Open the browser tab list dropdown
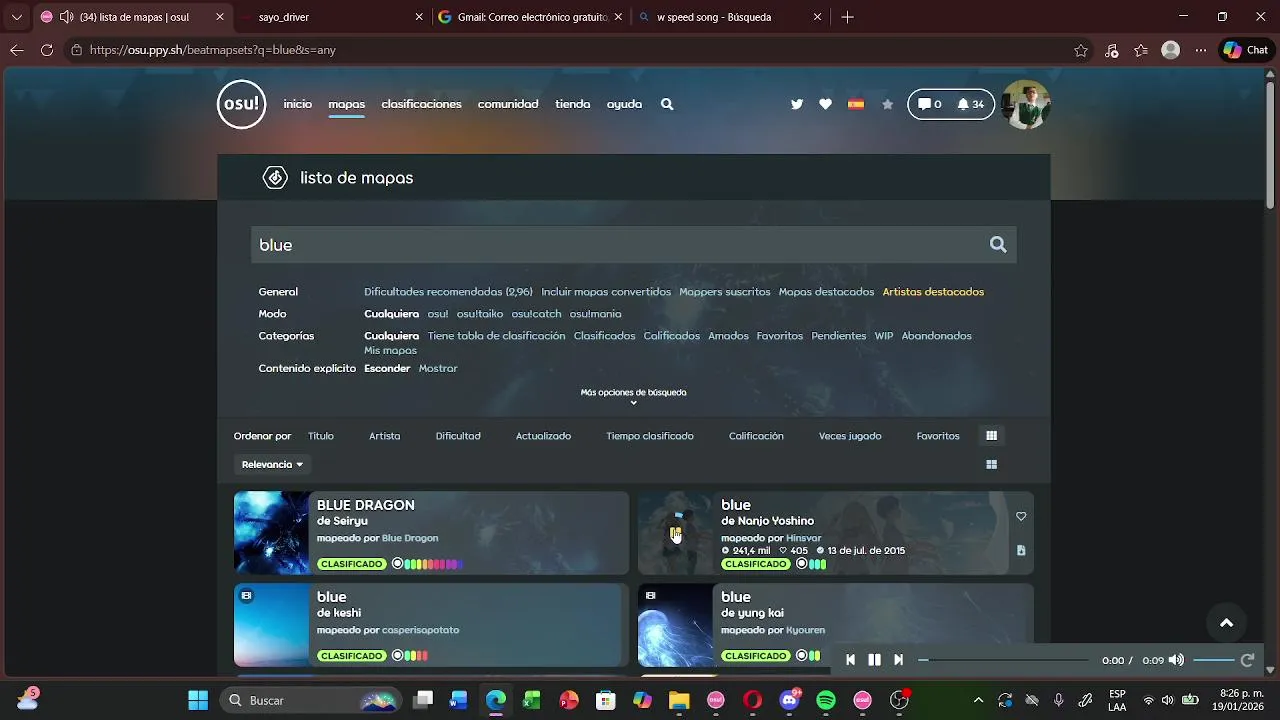This screenshot has height=720, width=1280. click(x=17, y=17)
